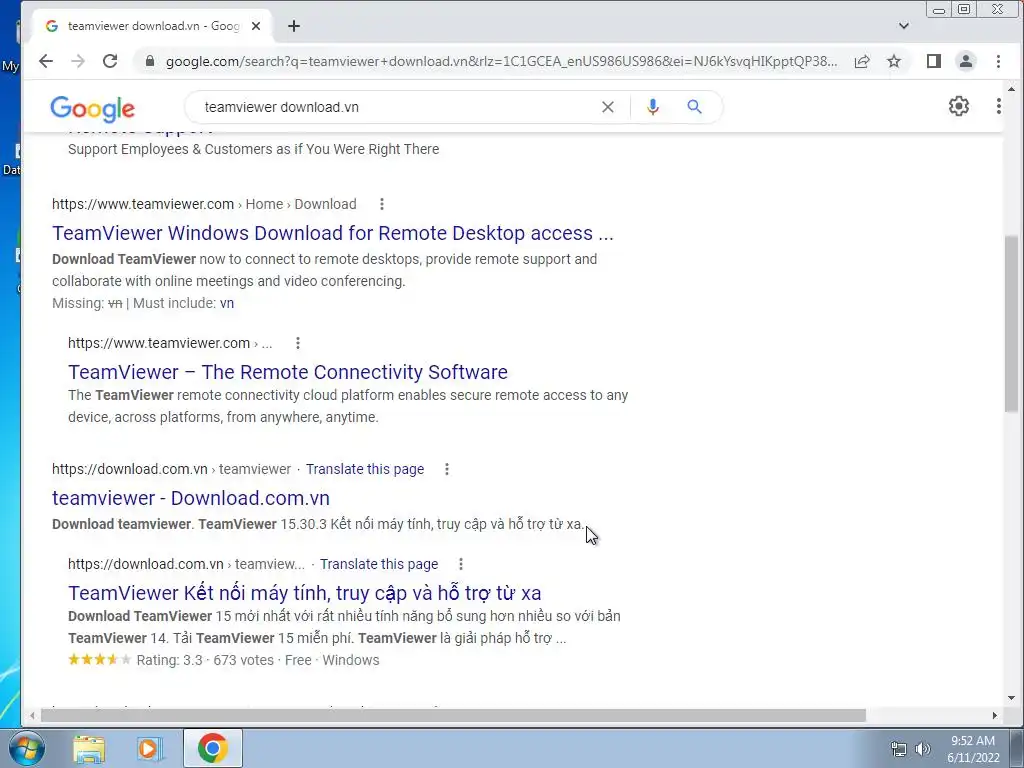Click the scroll right arrow
This screenshot has height=768, width=1024.
[995, 716]
